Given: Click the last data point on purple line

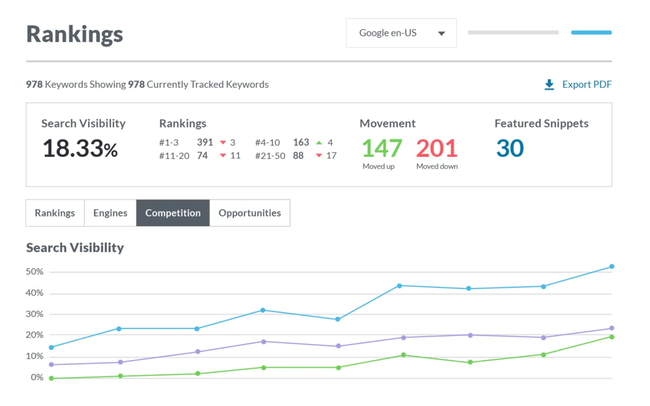Looking at the screenshot, I should (x=612, y=328).
